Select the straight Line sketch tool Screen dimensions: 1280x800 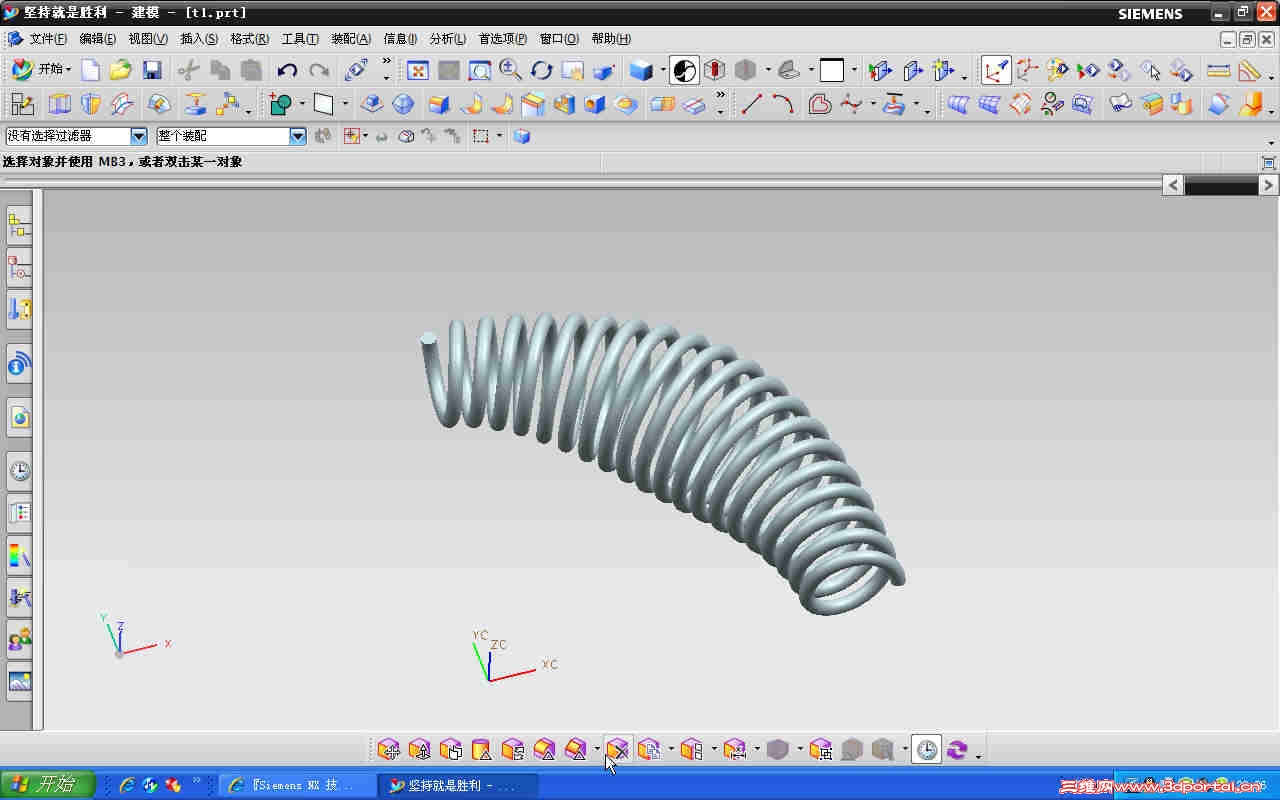[752, 104]
